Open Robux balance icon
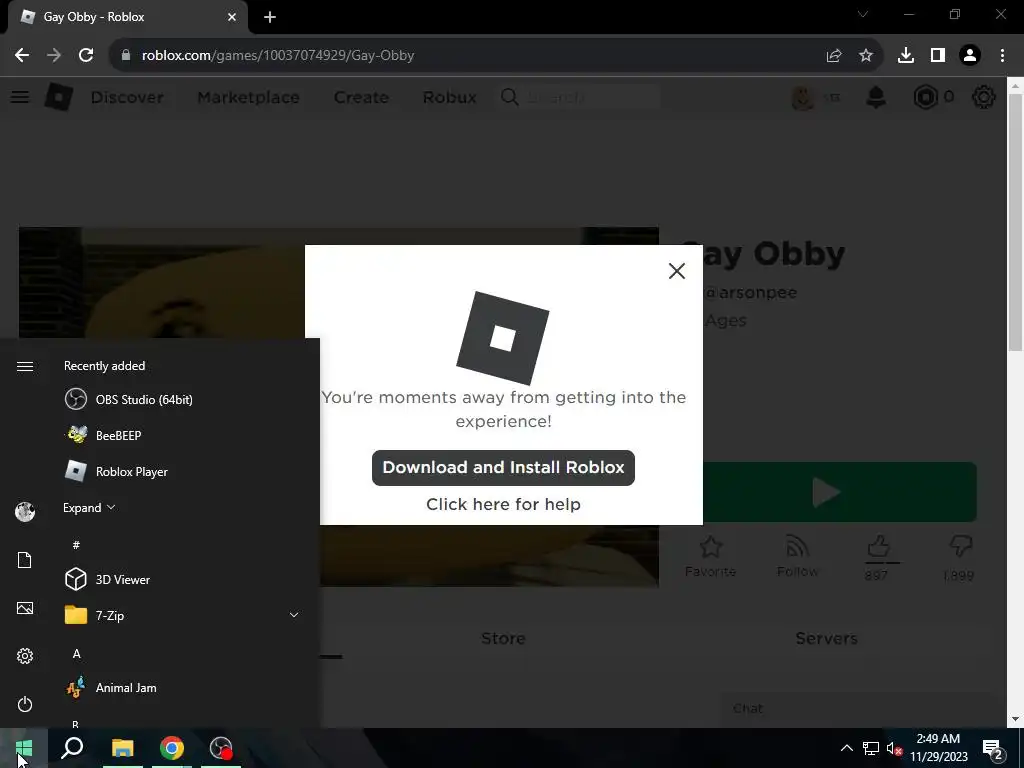 click(925, 97)
